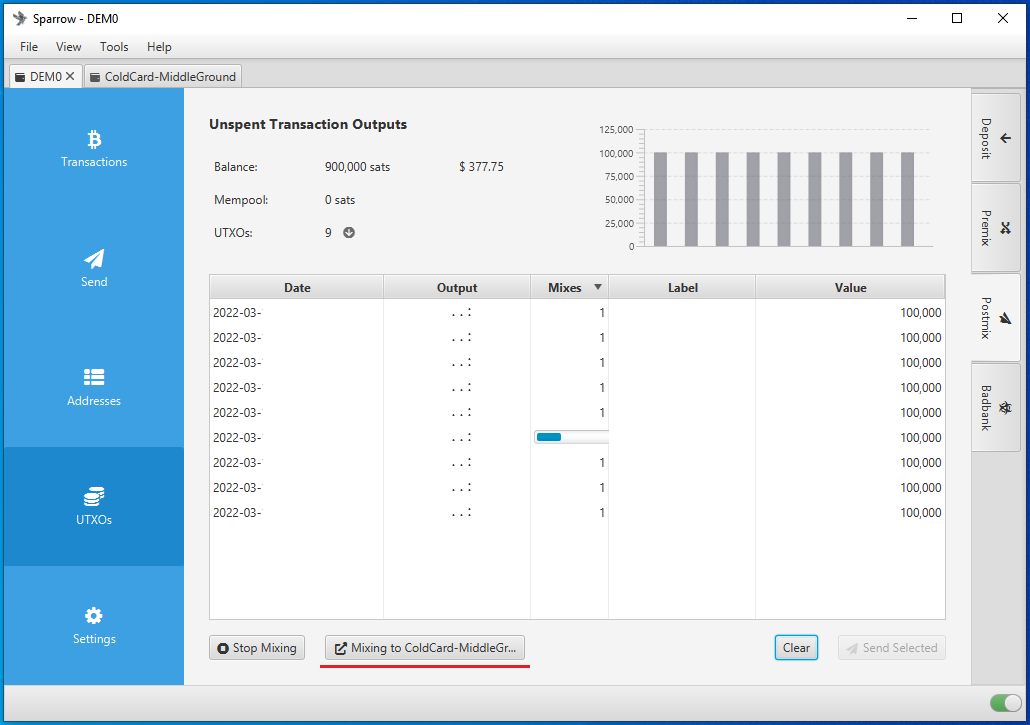Click Mixing to ColdCard-MiddleGr... button

pyautogui.click(x=425, y=648)
